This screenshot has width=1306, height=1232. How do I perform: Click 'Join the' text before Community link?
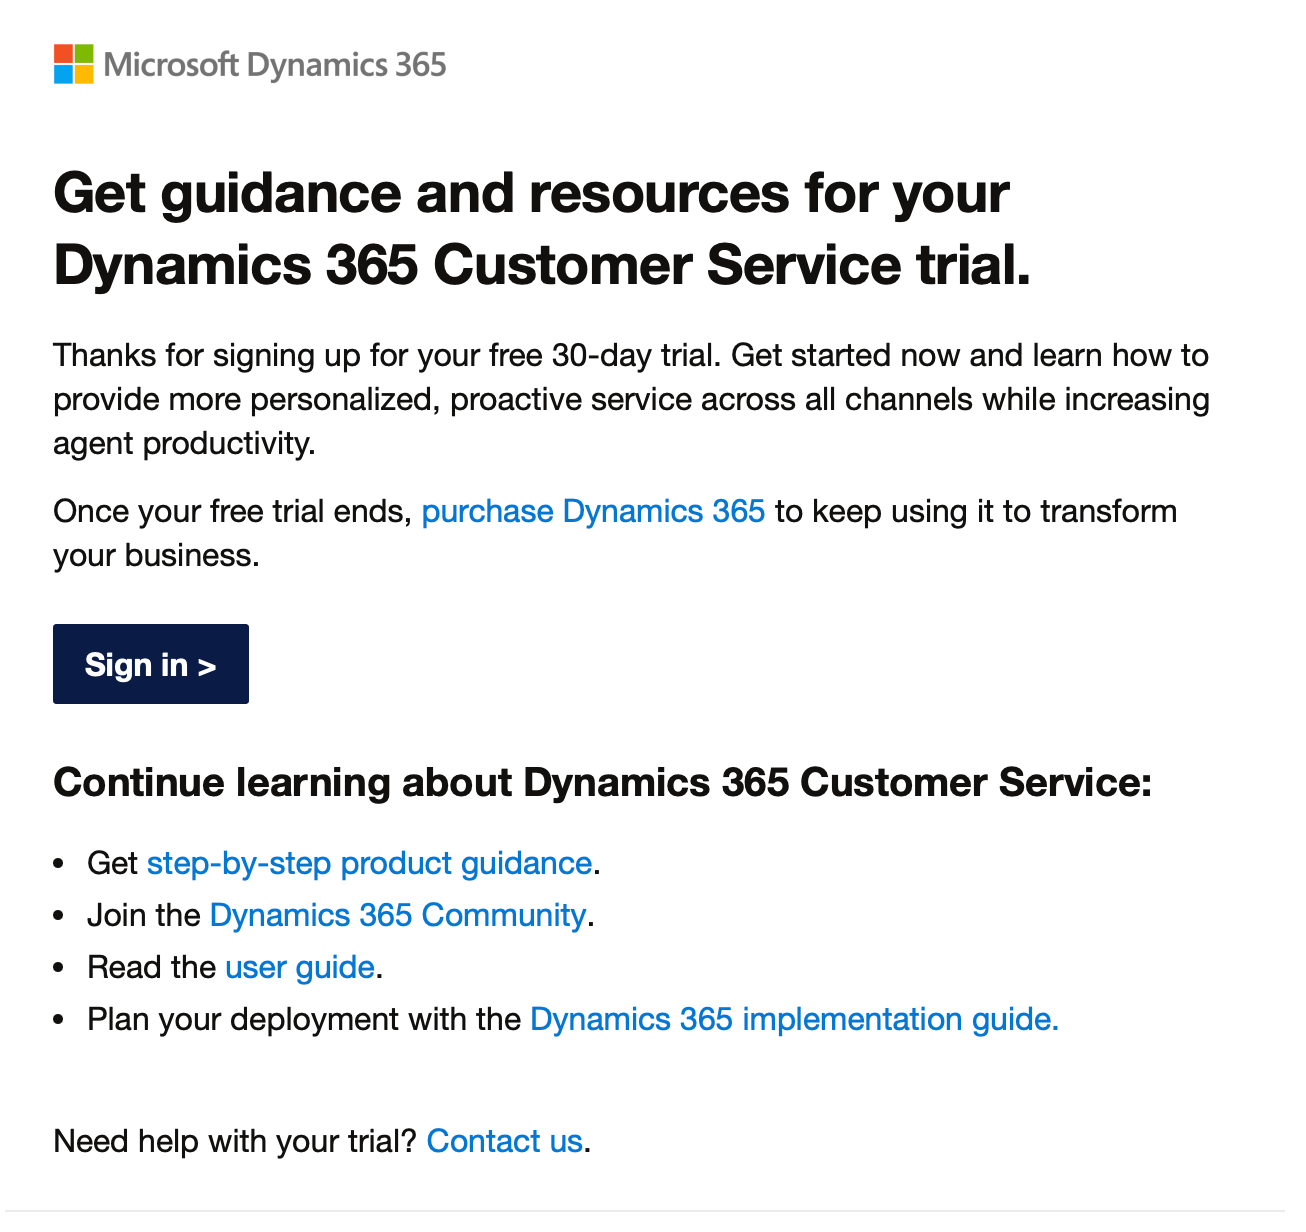pos(144,915)
